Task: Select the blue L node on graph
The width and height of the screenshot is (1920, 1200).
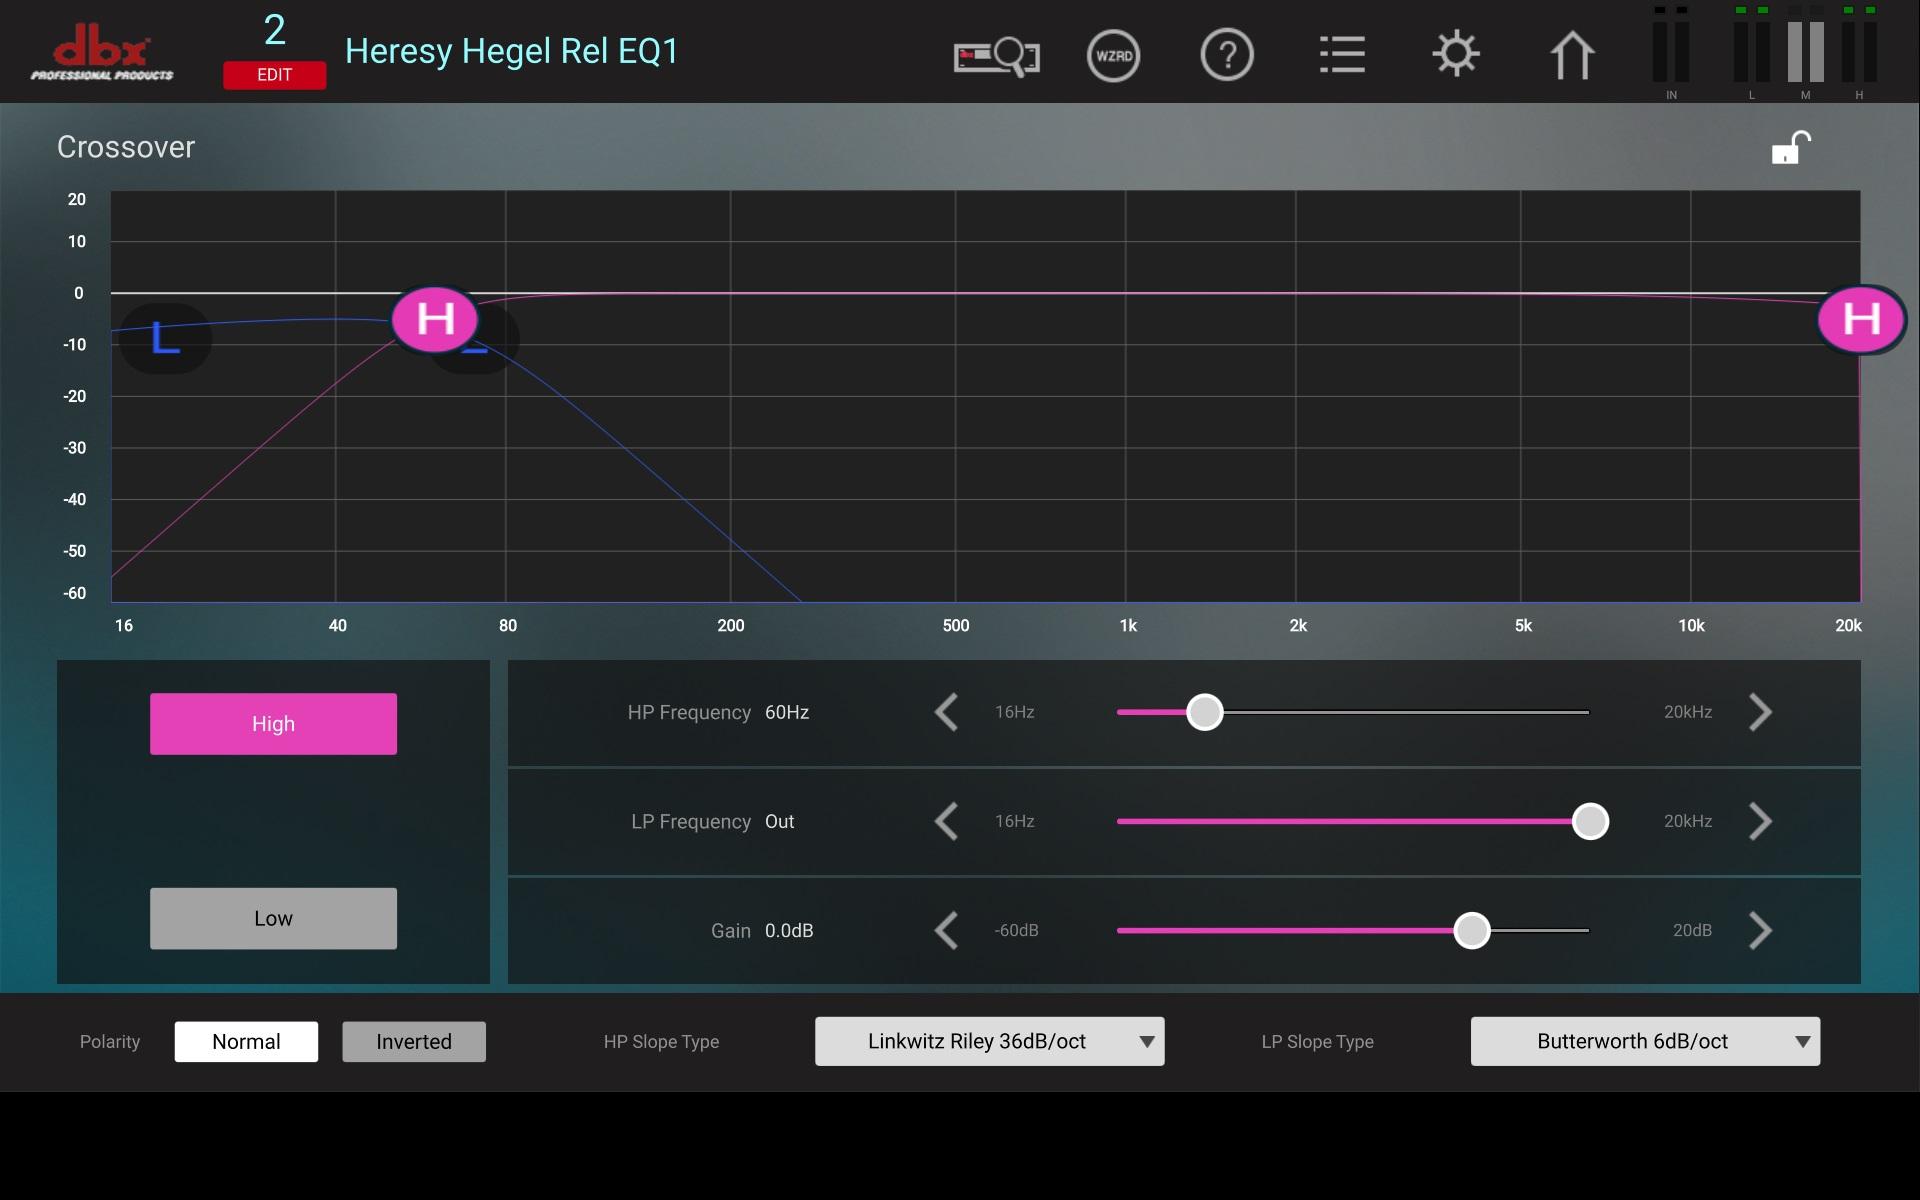Action: click(165, 339)
